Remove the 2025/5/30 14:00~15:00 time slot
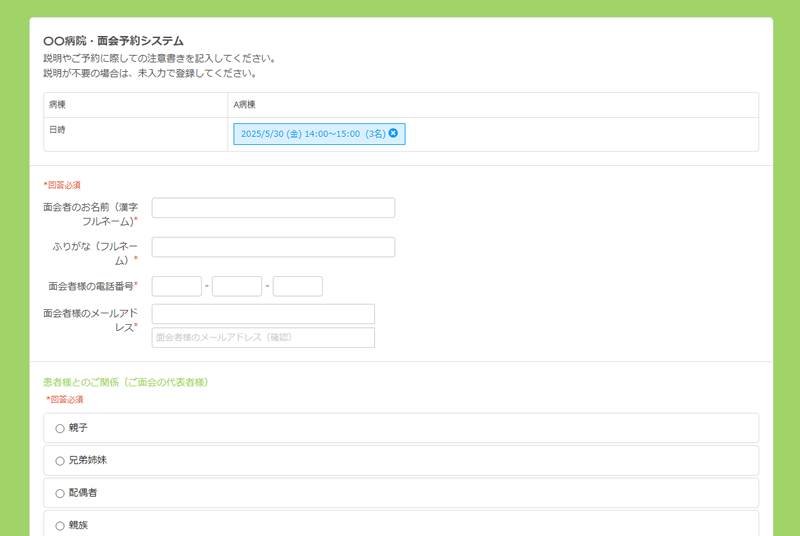The height and width of the screenshot is (536, 800). [x=393, y=133]
